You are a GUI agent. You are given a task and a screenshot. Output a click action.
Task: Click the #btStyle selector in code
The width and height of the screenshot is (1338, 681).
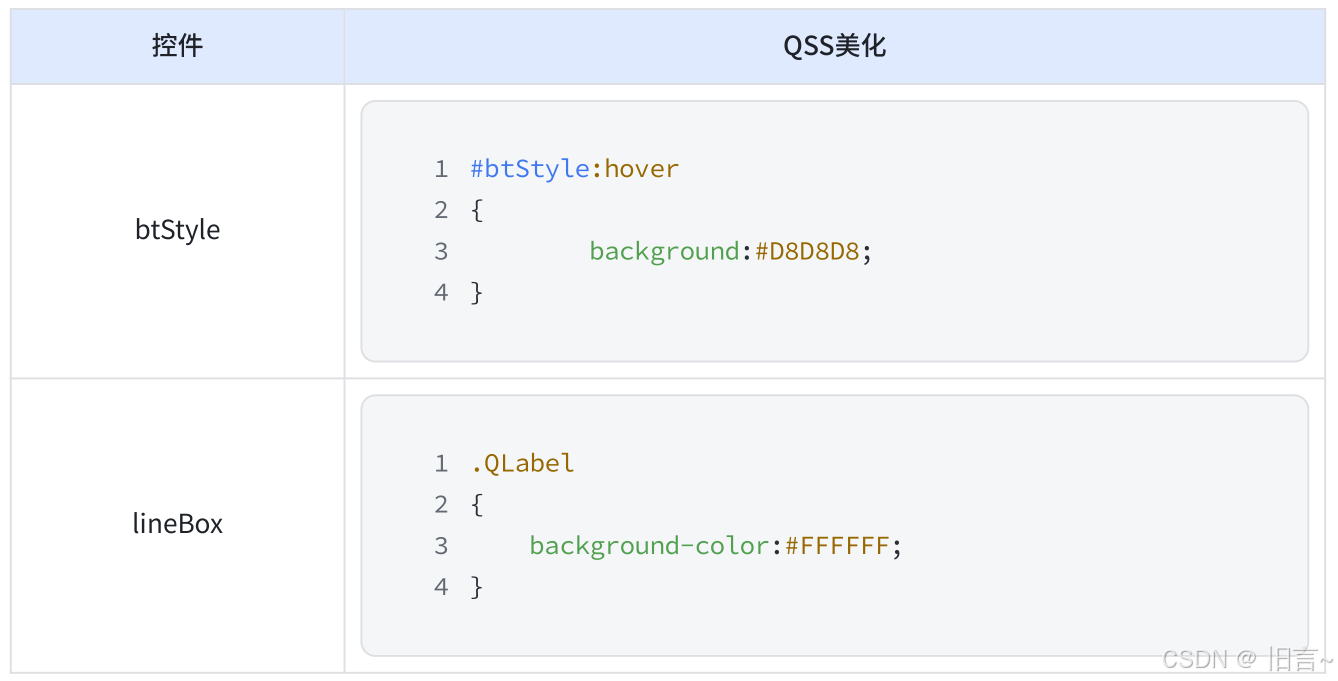click(530, 169)
